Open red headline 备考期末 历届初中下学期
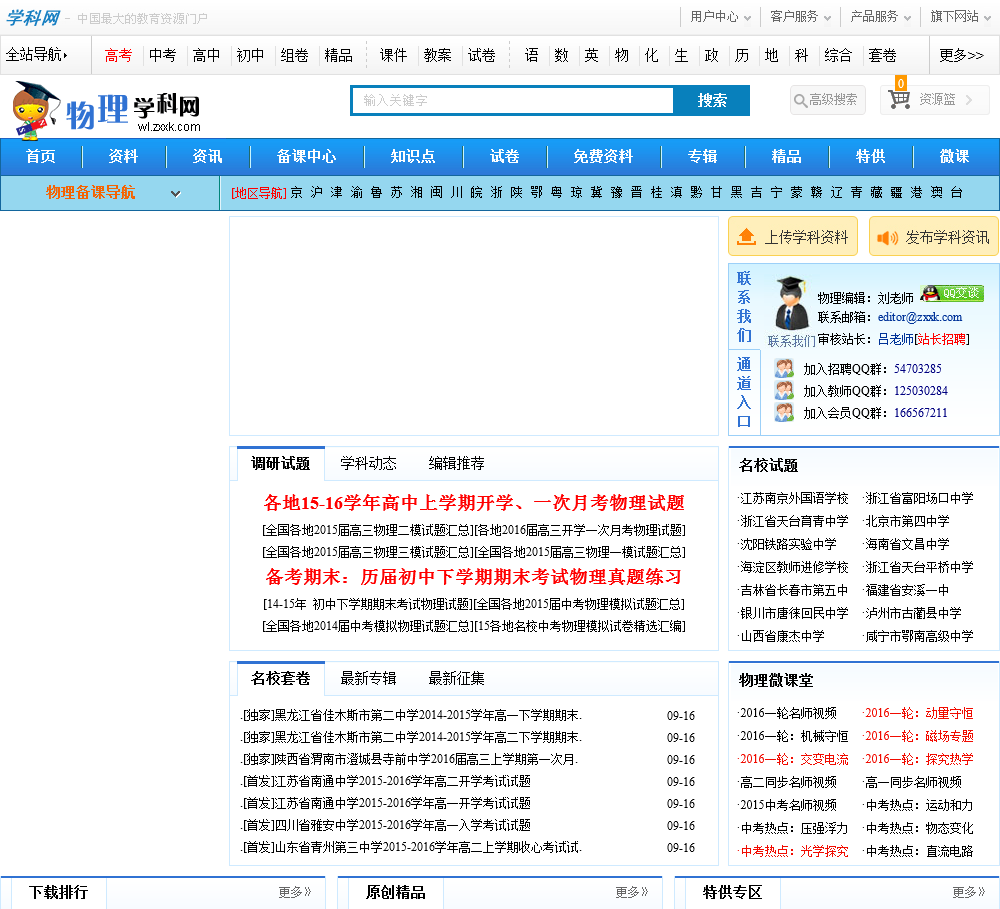This screenshot has height=909, width=1000. tap(474, 577)
